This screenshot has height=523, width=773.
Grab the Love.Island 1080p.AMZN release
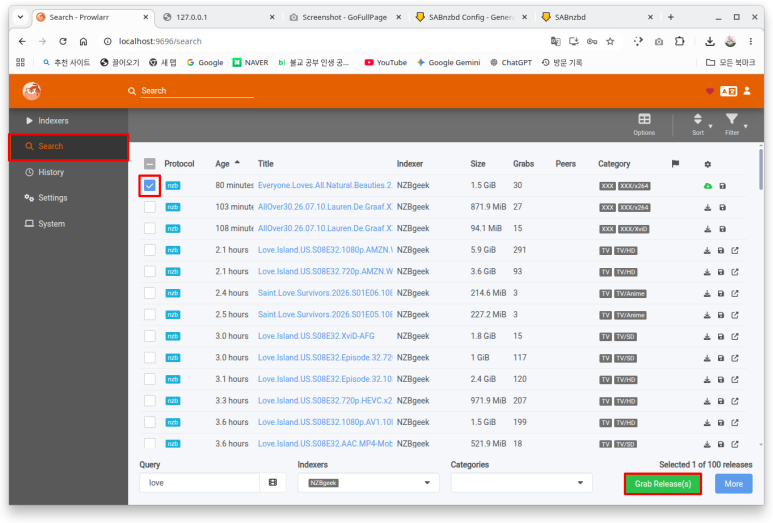pyautogui.click(x=707, y=250)
